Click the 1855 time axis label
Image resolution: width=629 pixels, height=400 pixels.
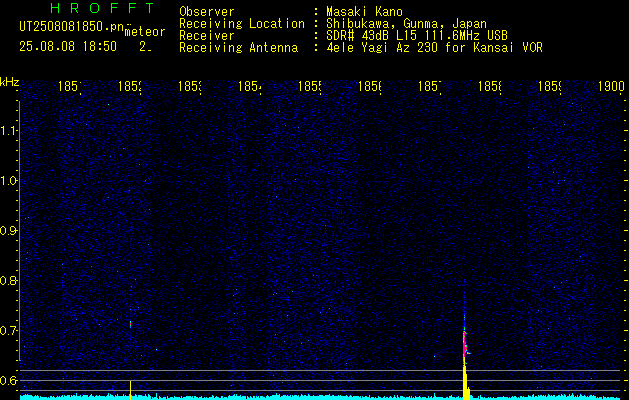coord(309,86)
